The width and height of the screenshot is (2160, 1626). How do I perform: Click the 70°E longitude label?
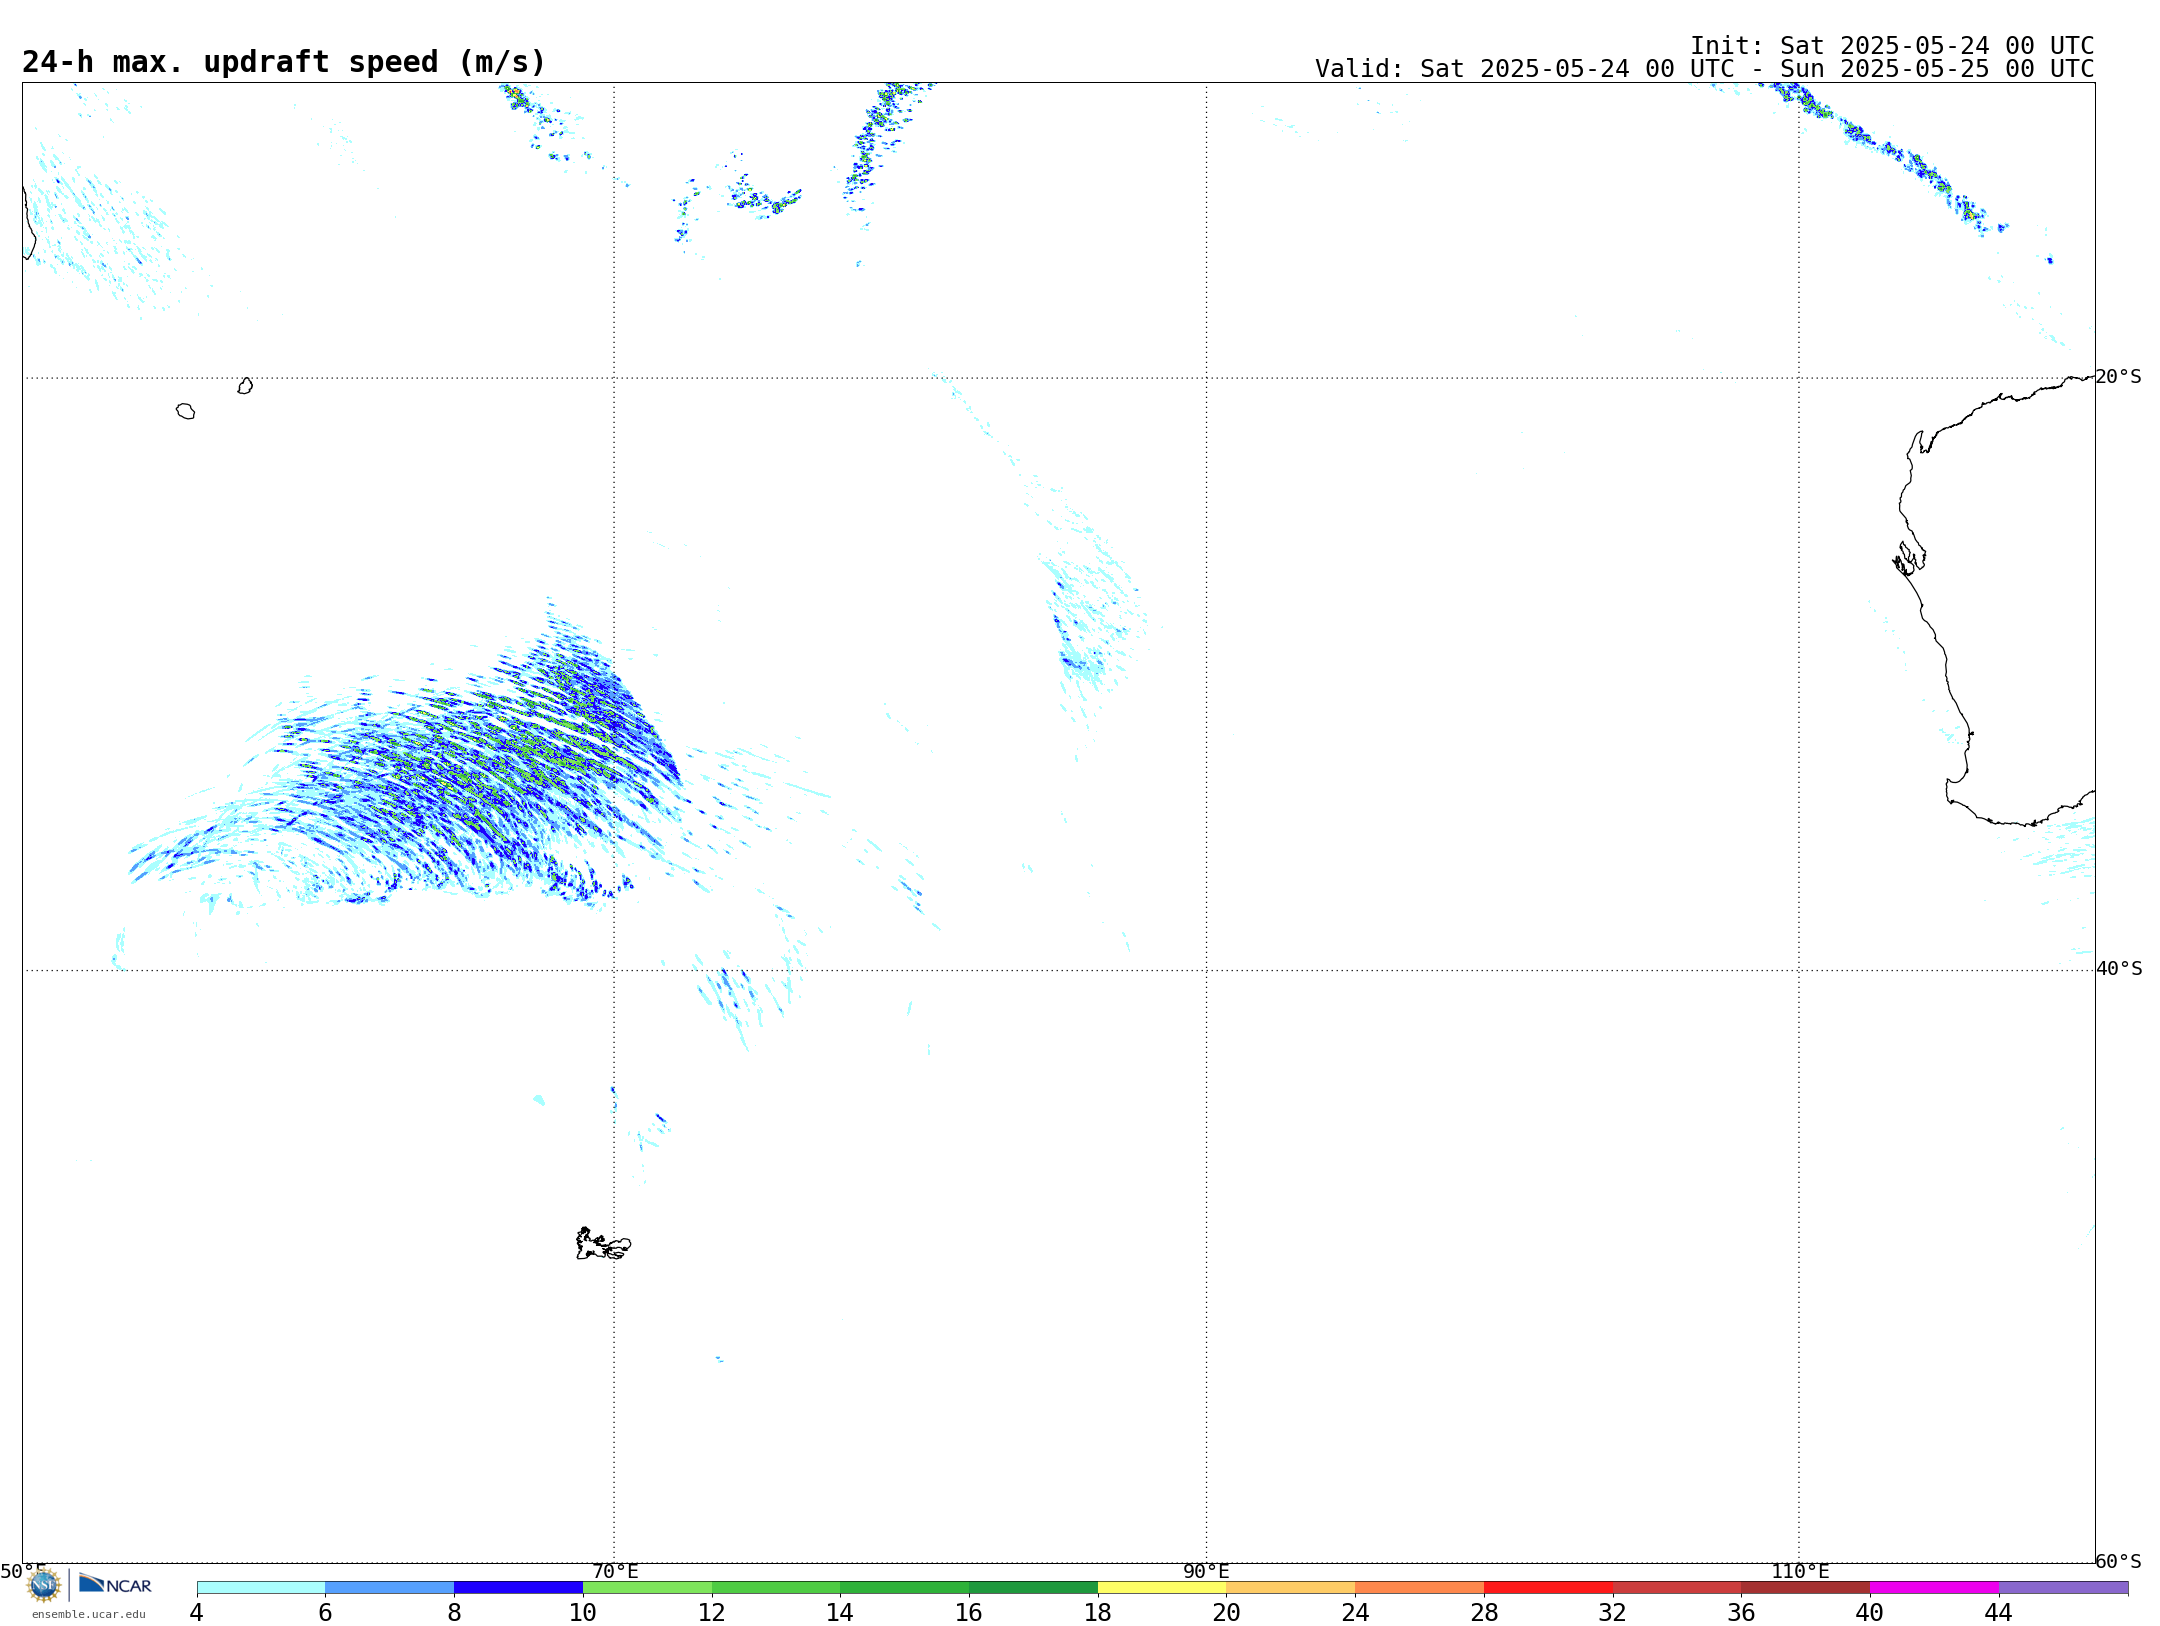[x=615, y=1572]
